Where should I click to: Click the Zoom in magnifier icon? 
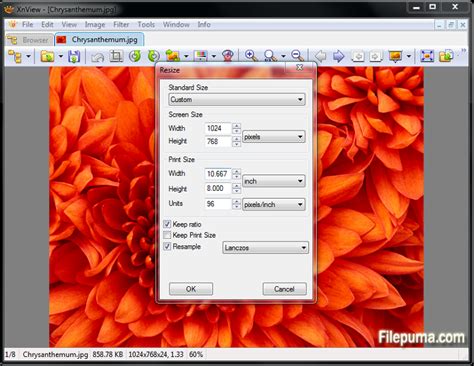click(251, 56)
